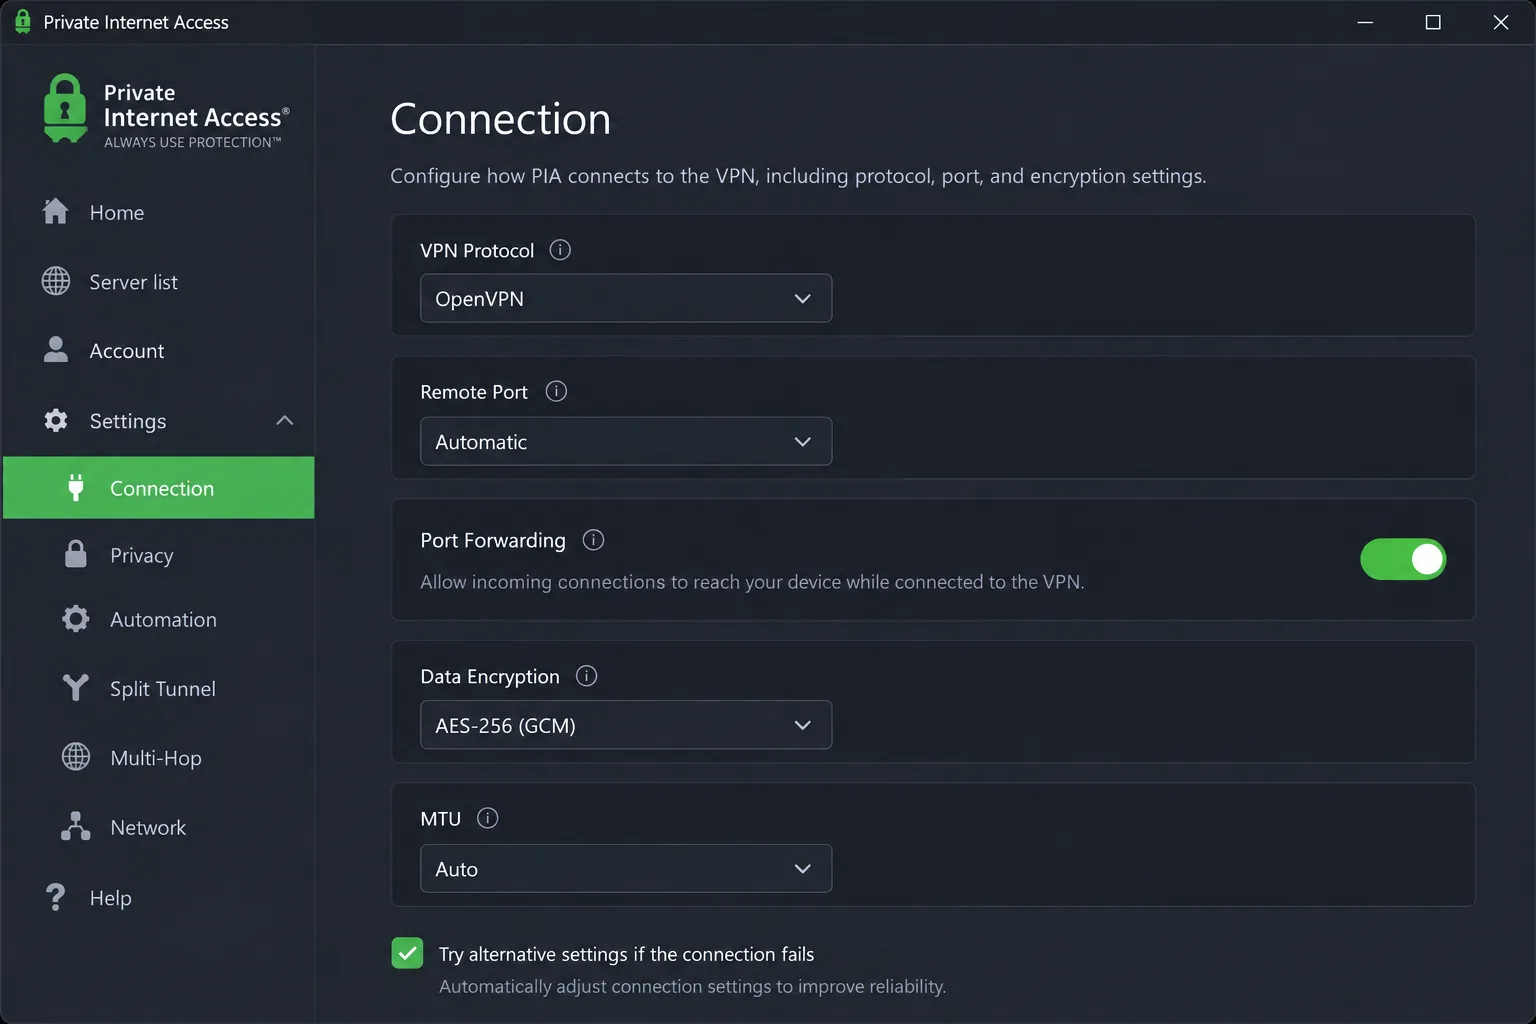Viewport: 1536px width, 1024px height.
Task: Open Network settings
Action: (159, 827)
